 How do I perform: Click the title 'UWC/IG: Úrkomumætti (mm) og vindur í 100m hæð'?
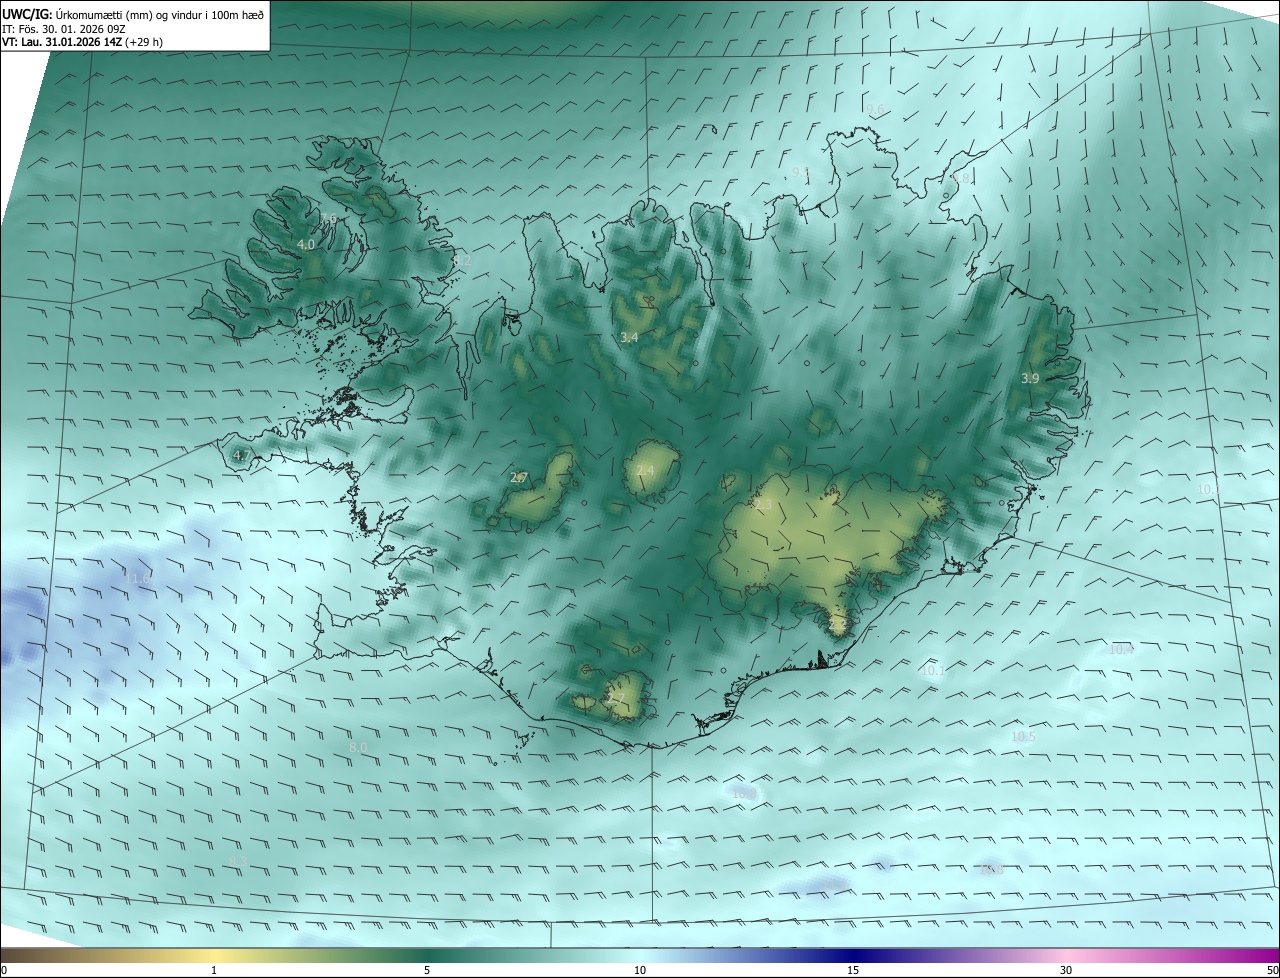click(x=133, y=14)
